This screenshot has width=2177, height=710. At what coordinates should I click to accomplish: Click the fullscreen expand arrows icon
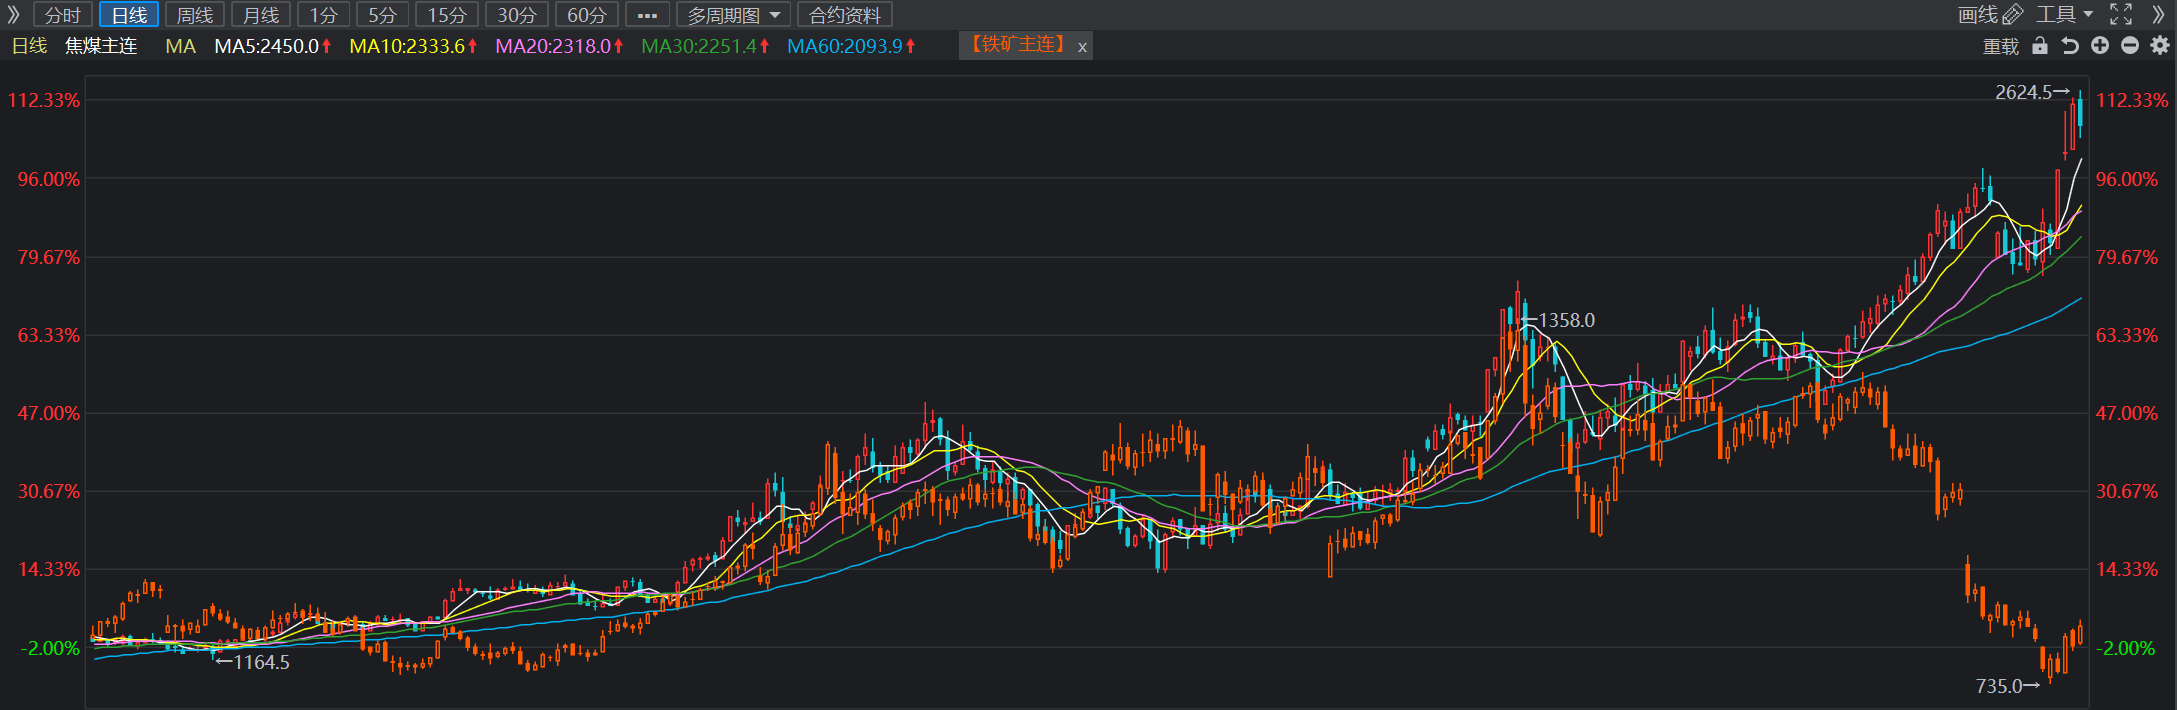2121,14
